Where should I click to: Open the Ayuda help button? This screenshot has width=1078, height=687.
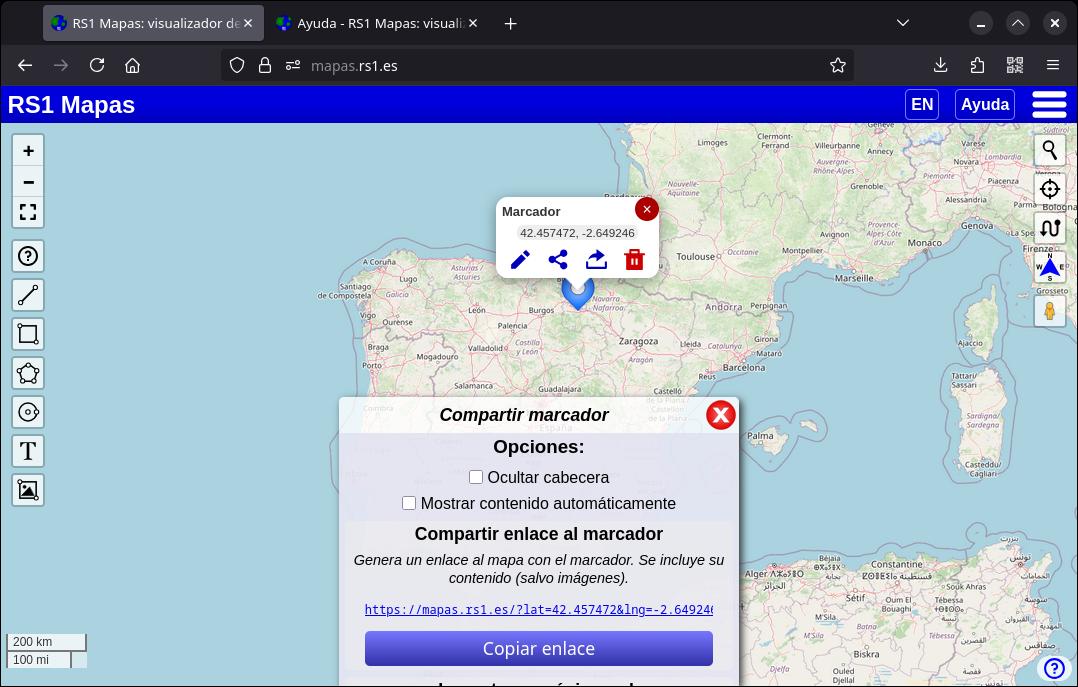click(x=984, y=105)
